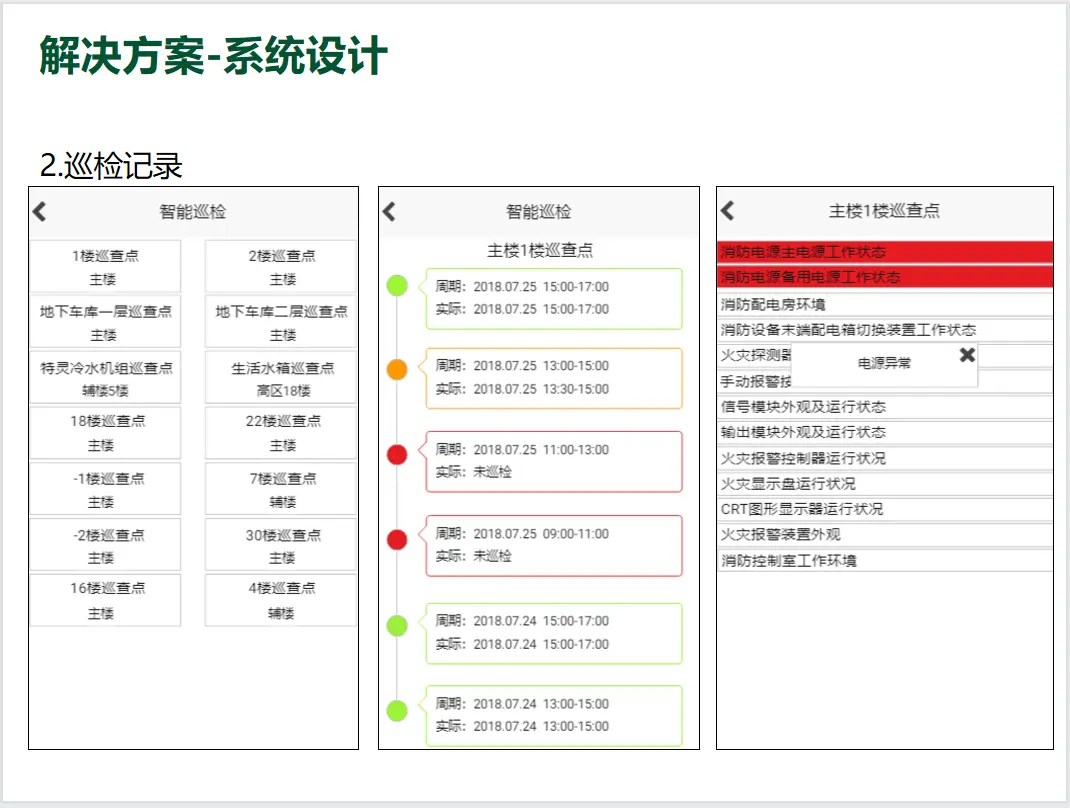Open the 火灾报警控制器运行状况 row

(885, 458)
